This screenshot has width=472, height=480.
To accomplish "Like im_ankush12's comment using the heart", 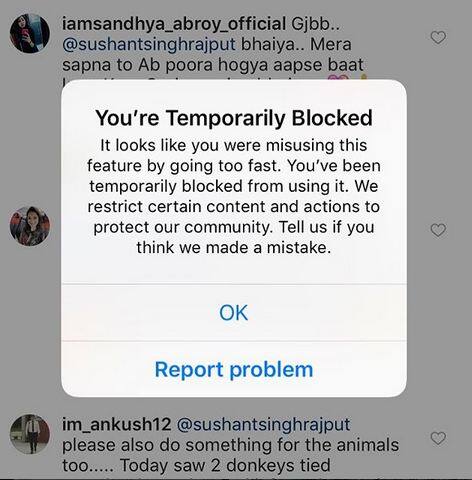I will click(x=438, y=438).
